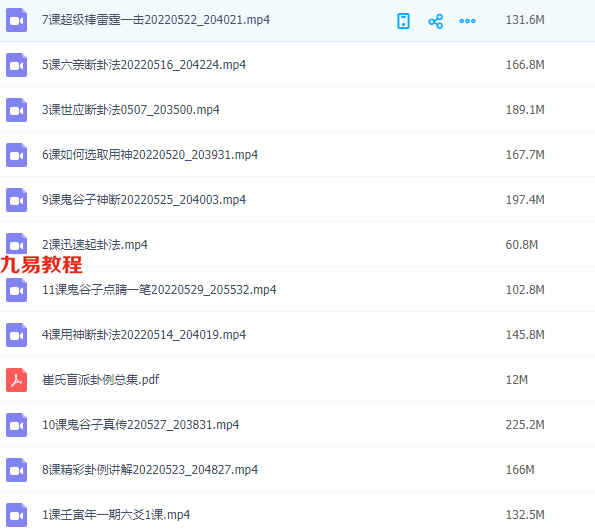Click the video icon of 8课精彩卦例讲解 file
595x529 pixels.
pos(16,470)
